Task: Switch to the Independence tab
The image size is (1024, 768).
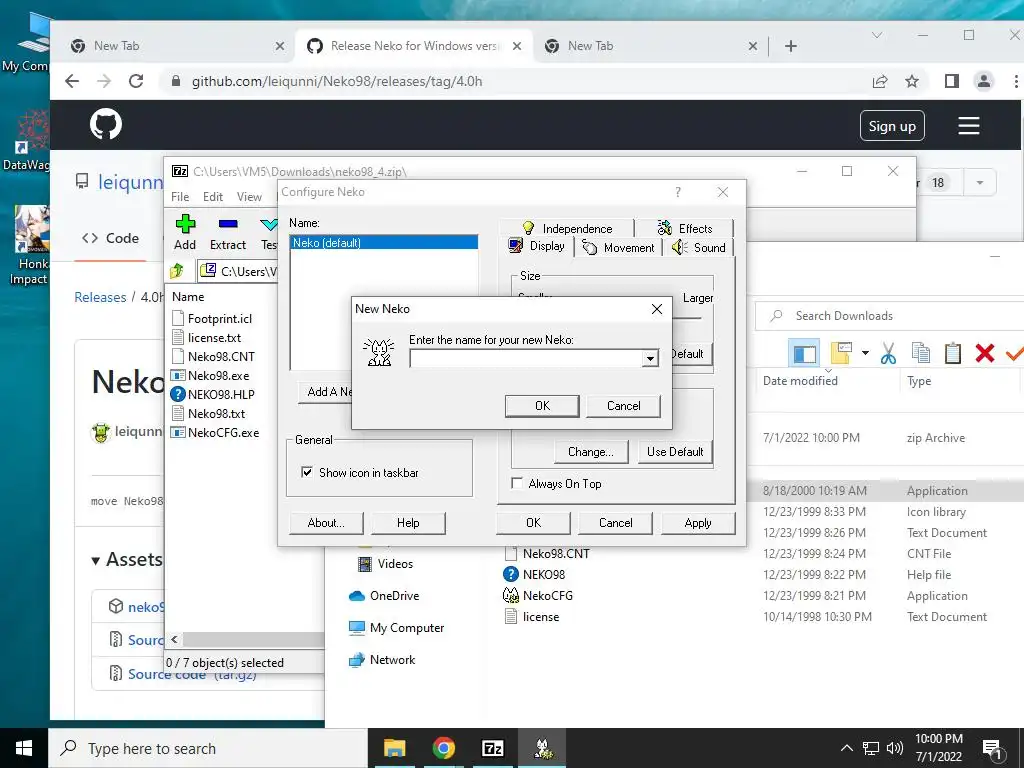Action: coord(567,228)
